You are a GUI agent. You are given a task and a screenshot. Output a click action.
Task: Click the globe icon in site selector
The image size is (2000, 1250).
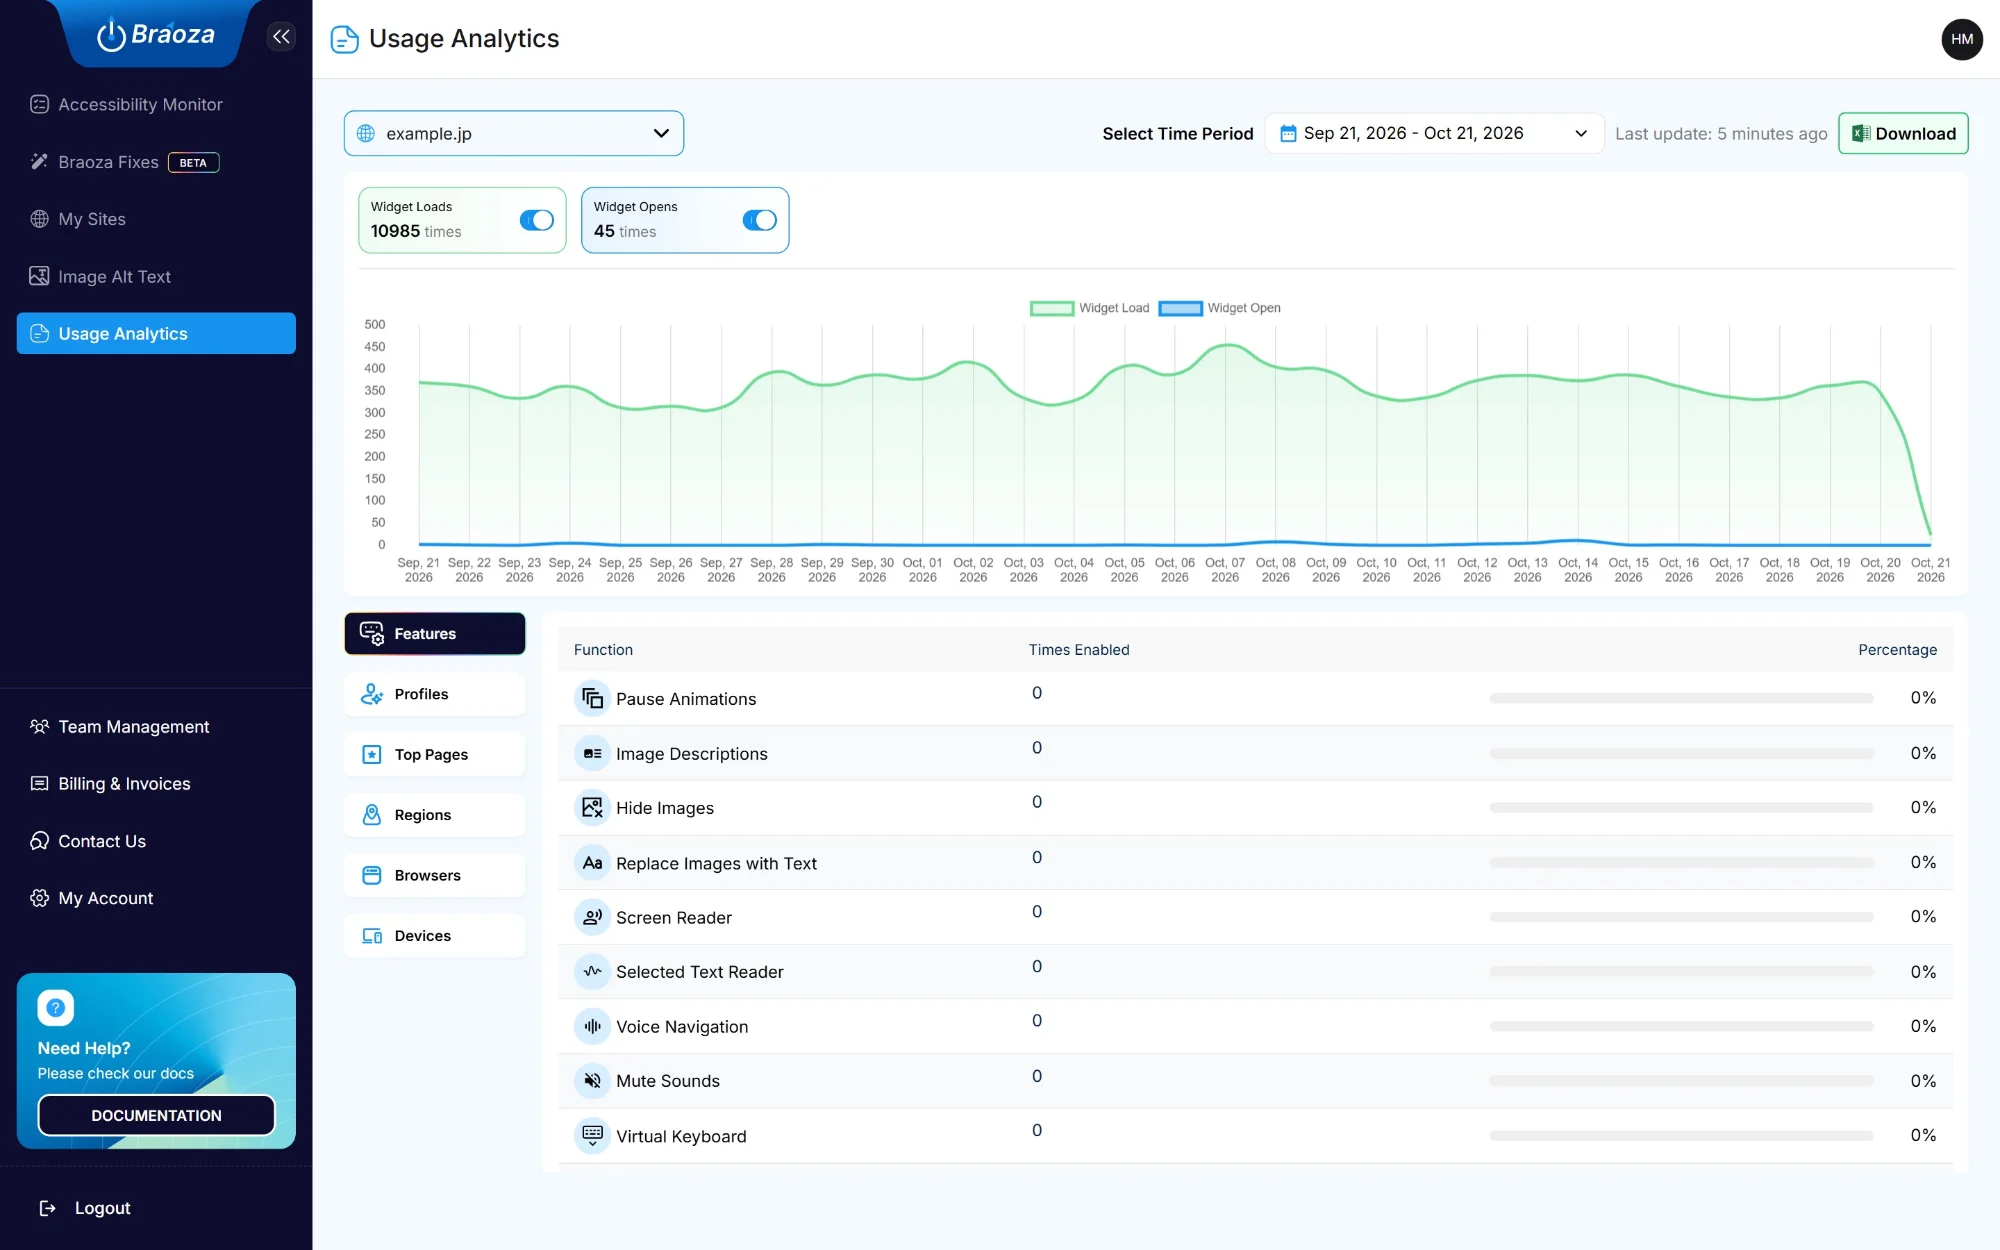(x=366, y=133)
